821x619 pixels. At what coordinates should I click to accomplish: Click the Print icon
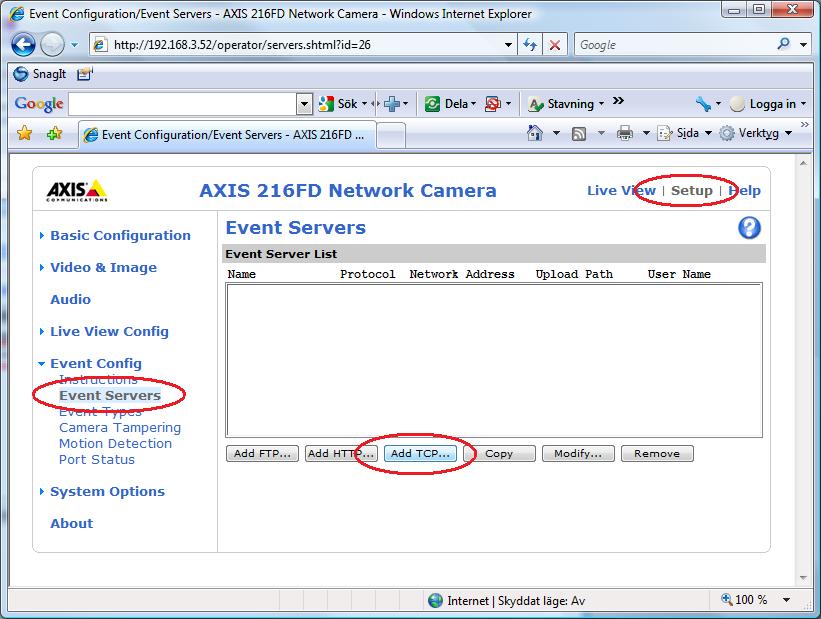click(625, 133)
